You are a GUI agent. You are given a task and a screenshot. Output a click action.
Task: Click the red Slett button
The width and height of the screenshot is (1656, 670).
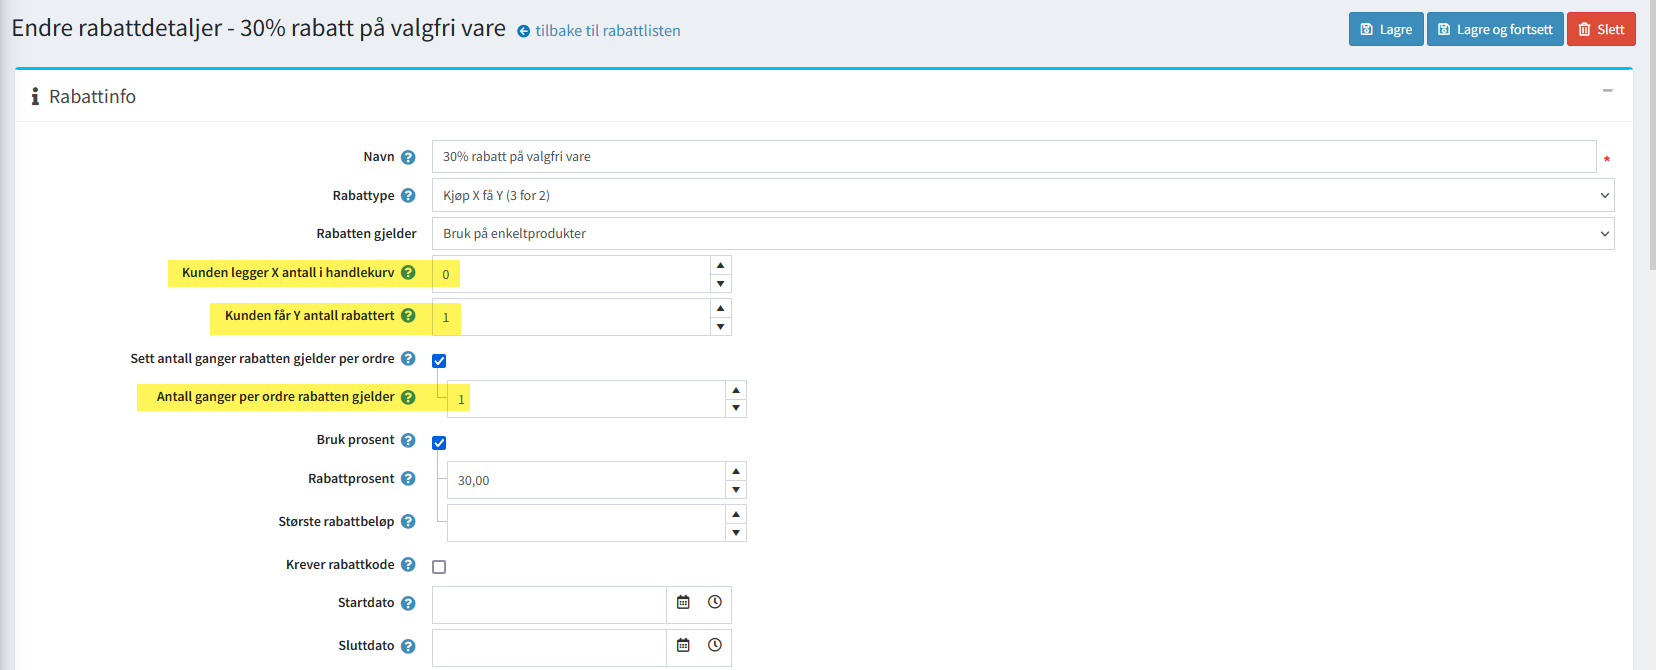point(1601,30)
